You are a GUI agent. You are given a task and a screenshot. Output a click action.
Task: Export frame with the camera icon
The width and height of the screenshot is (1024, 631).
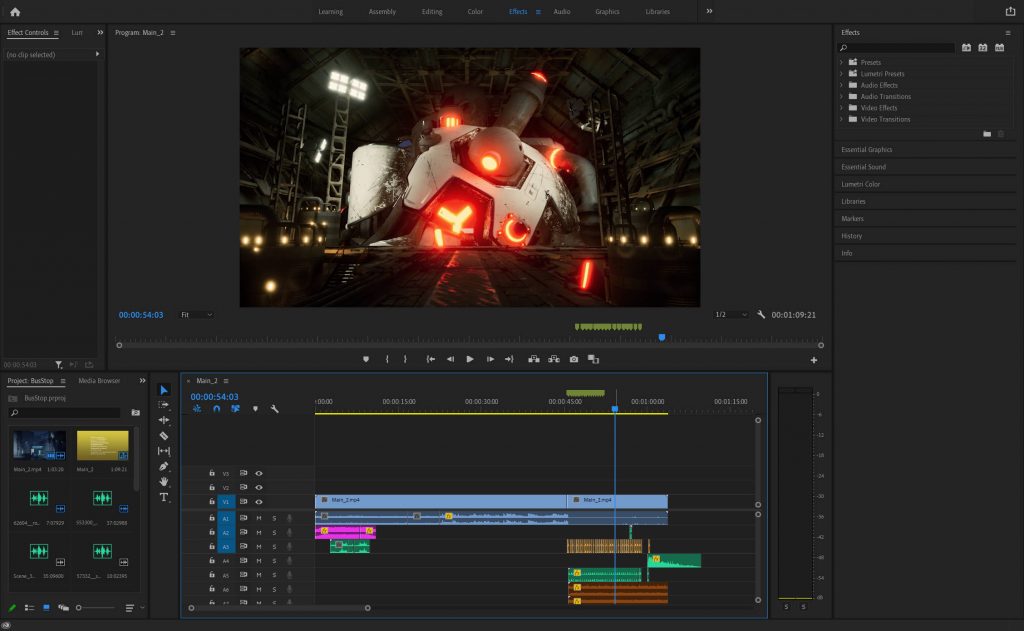(x=573, y=359)
